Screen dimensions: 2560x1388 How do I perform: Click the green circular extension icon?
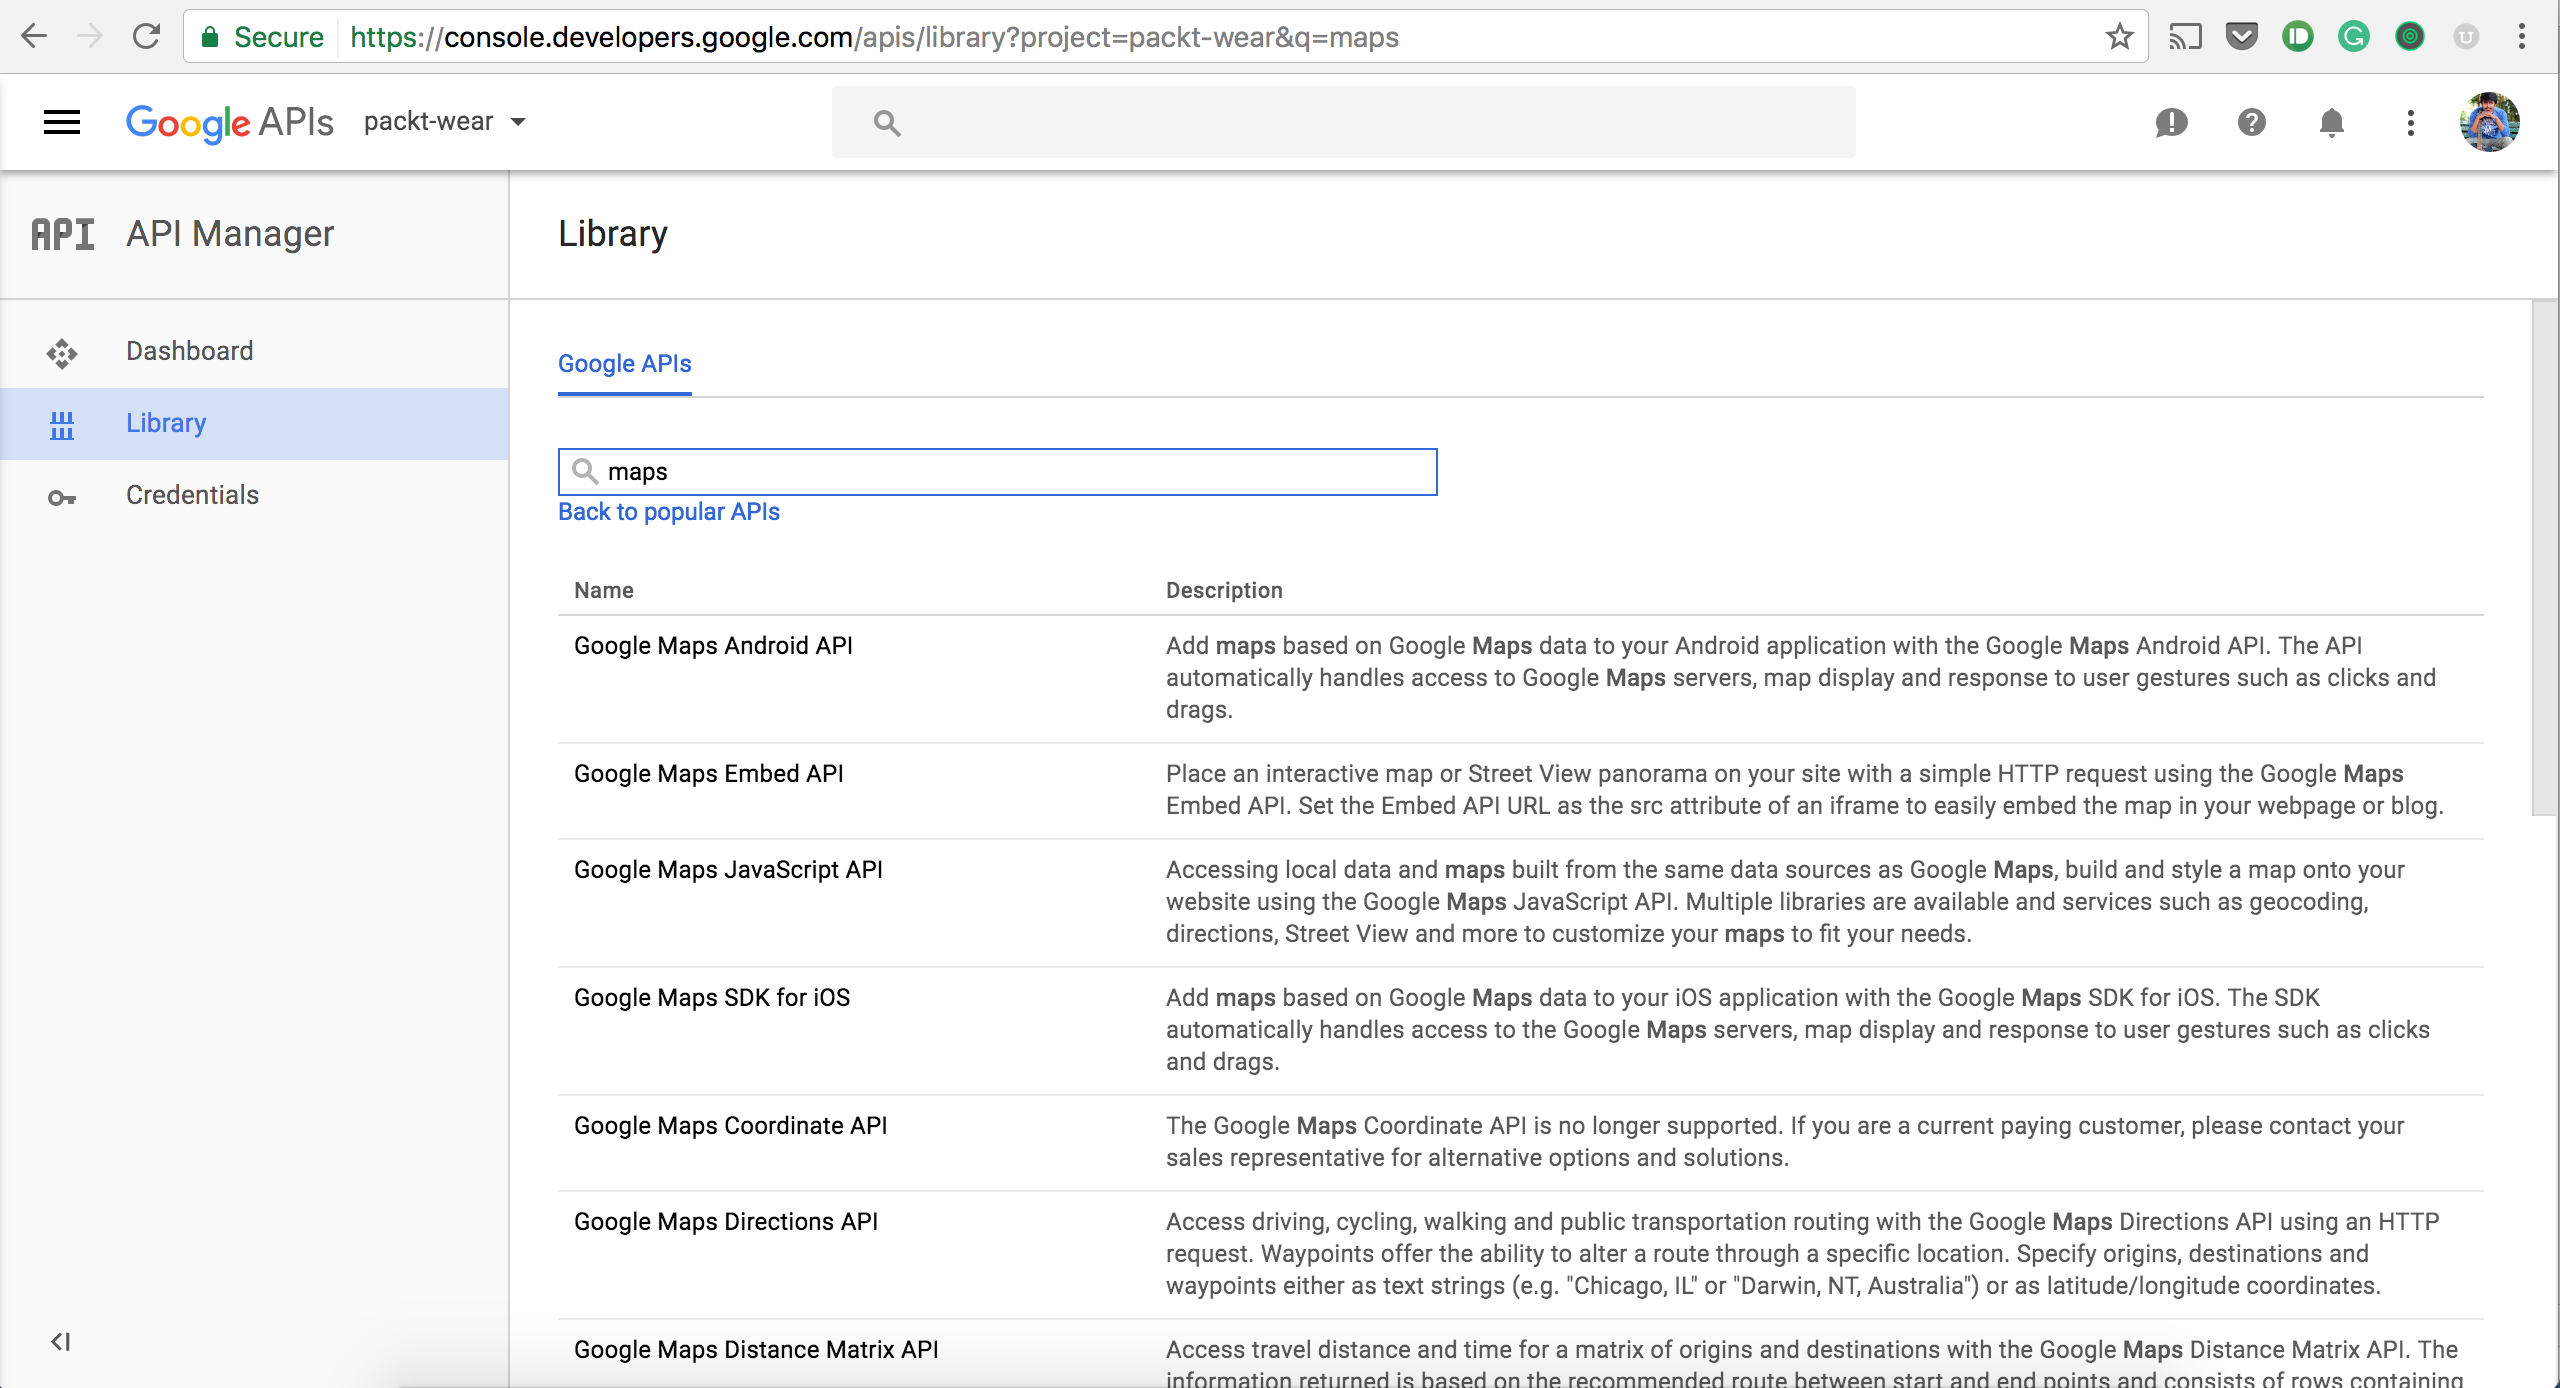click(x=2410, y=37)
